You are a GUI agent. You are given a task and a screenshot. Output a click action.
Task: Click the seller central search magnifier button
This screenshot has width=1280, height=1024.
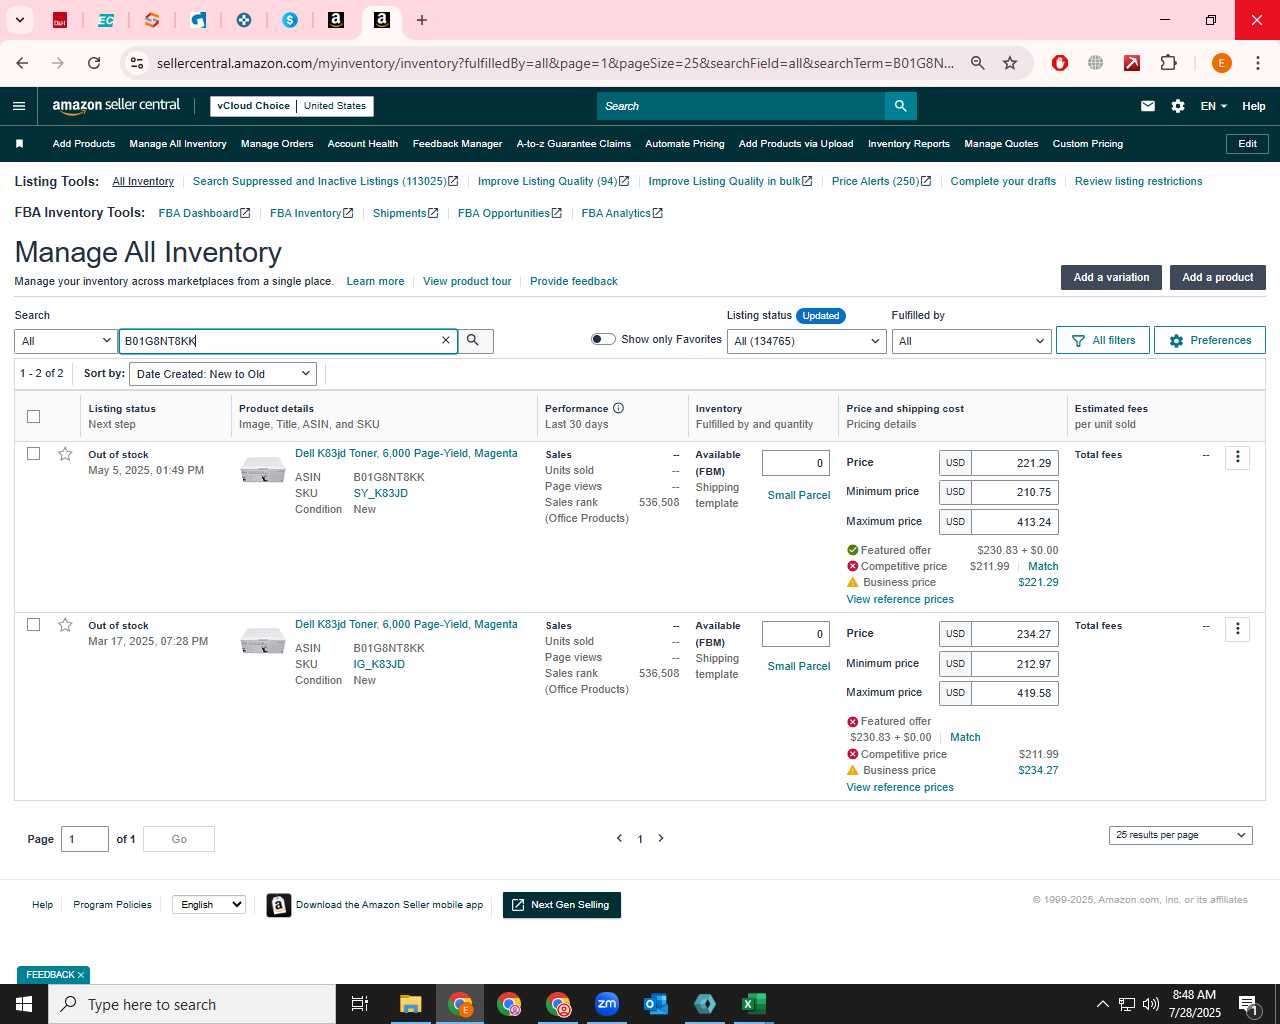900,106
